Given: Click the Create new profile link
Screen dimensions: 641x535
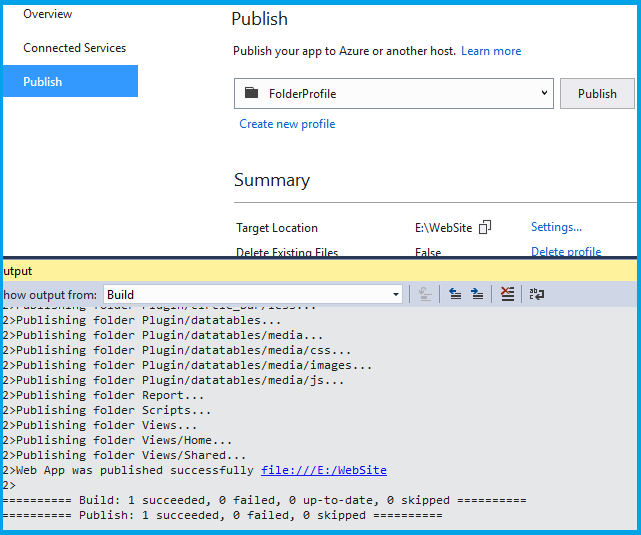Looking at the screenshot, I should (x=287, y=124).
